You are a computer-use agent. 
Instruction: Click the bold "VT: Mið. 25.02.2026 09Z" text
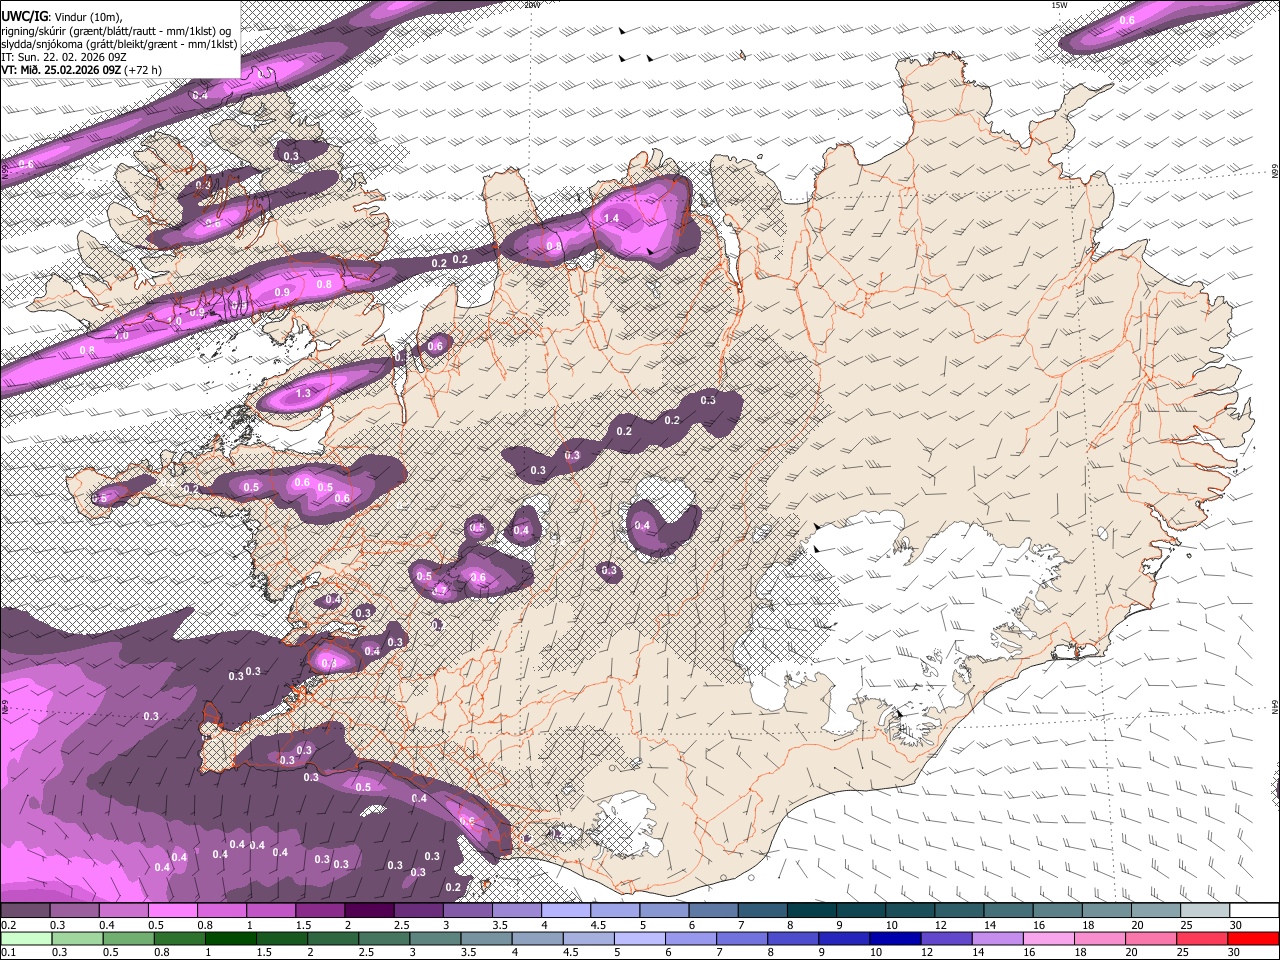pyautogui.click(x=62, y=70)
